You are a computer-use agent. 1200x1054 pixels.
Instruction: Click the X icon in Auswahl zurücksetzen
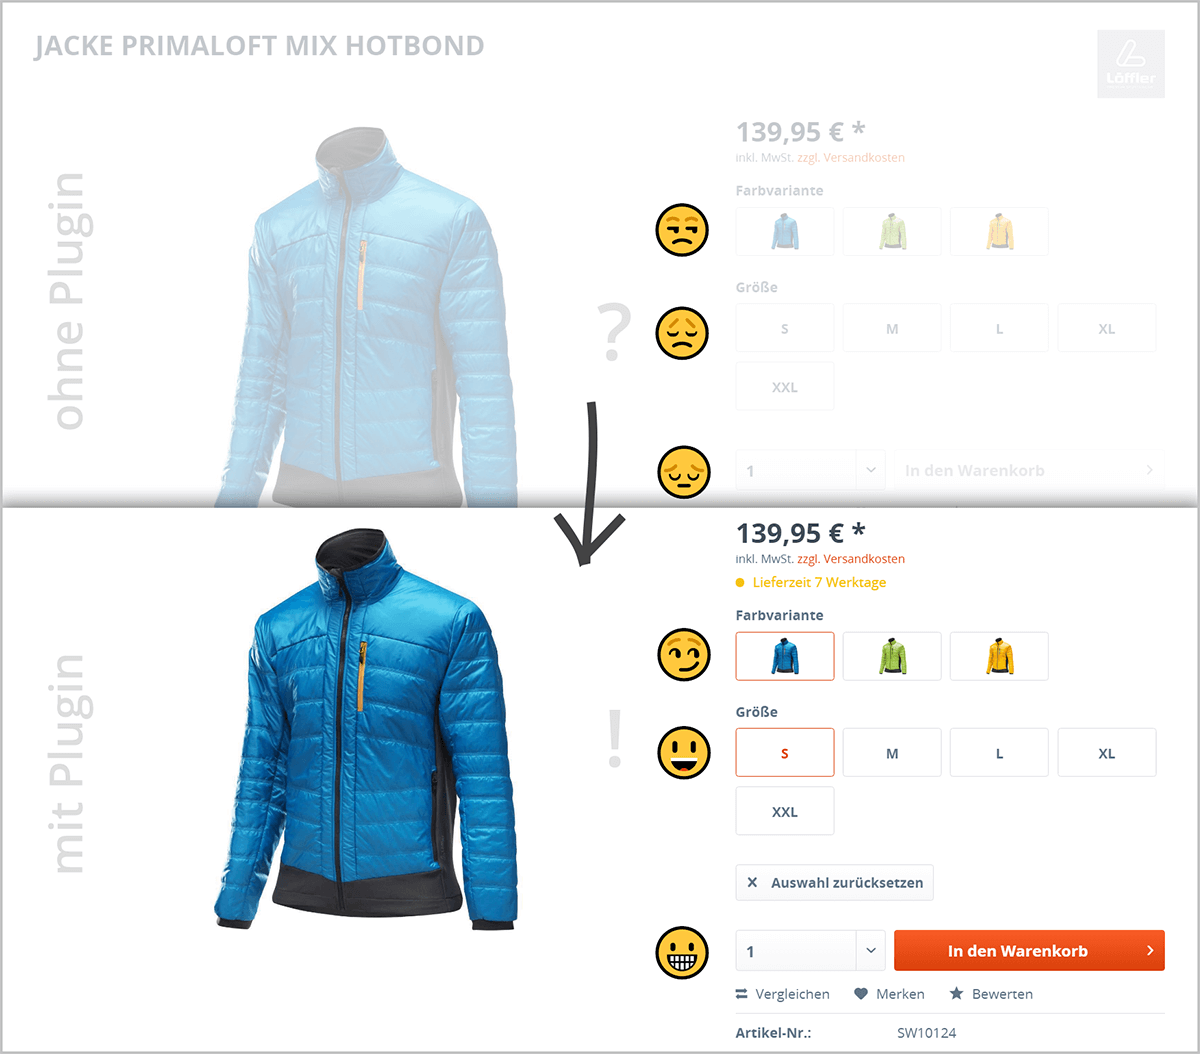(x=753, y=883)
